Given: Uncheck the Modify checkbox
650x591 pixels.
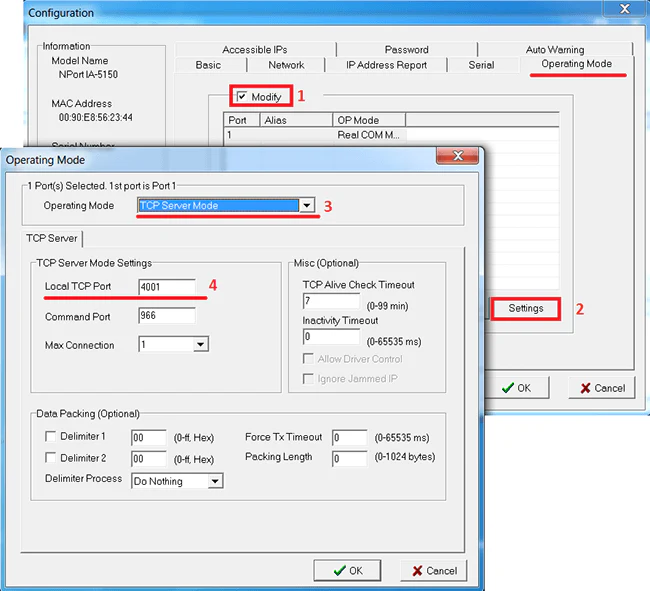Looking at the screenshot, I should (242, 97).
